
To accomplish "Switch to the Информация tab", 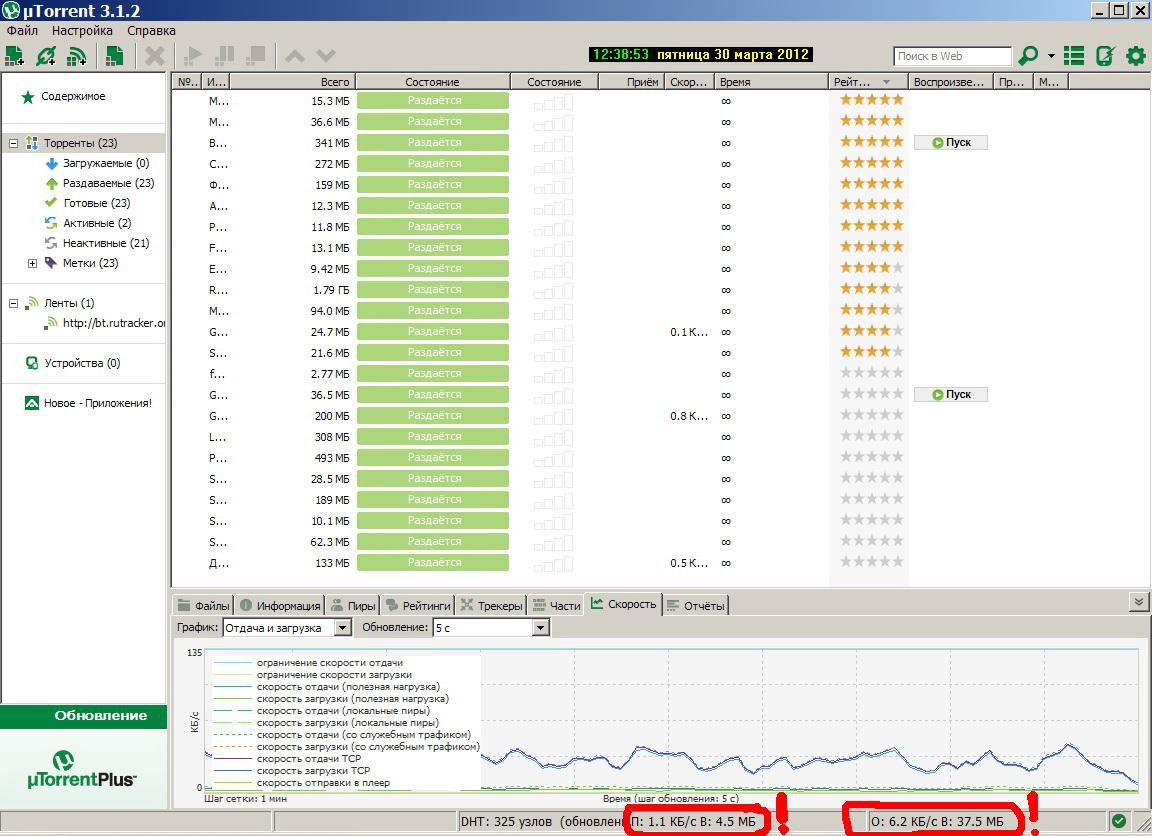I will tap(281, 605).
